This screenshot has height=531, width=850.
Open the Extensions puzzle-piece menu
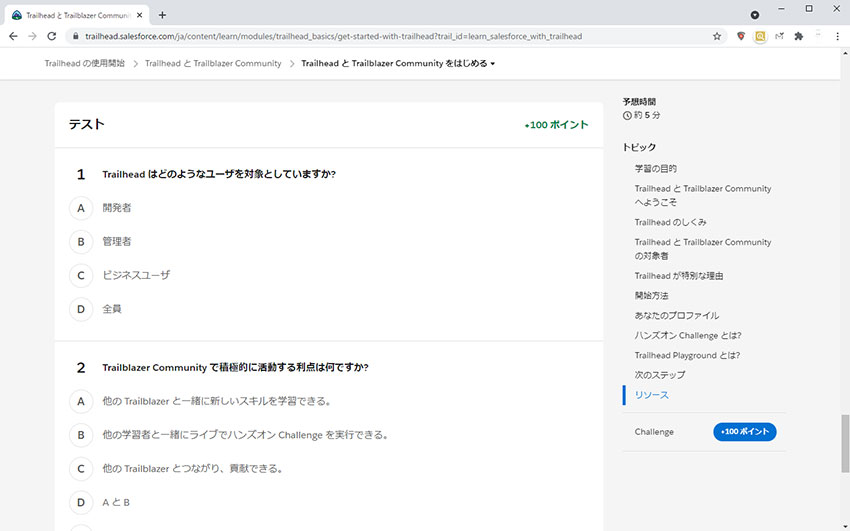coord(799,36)
